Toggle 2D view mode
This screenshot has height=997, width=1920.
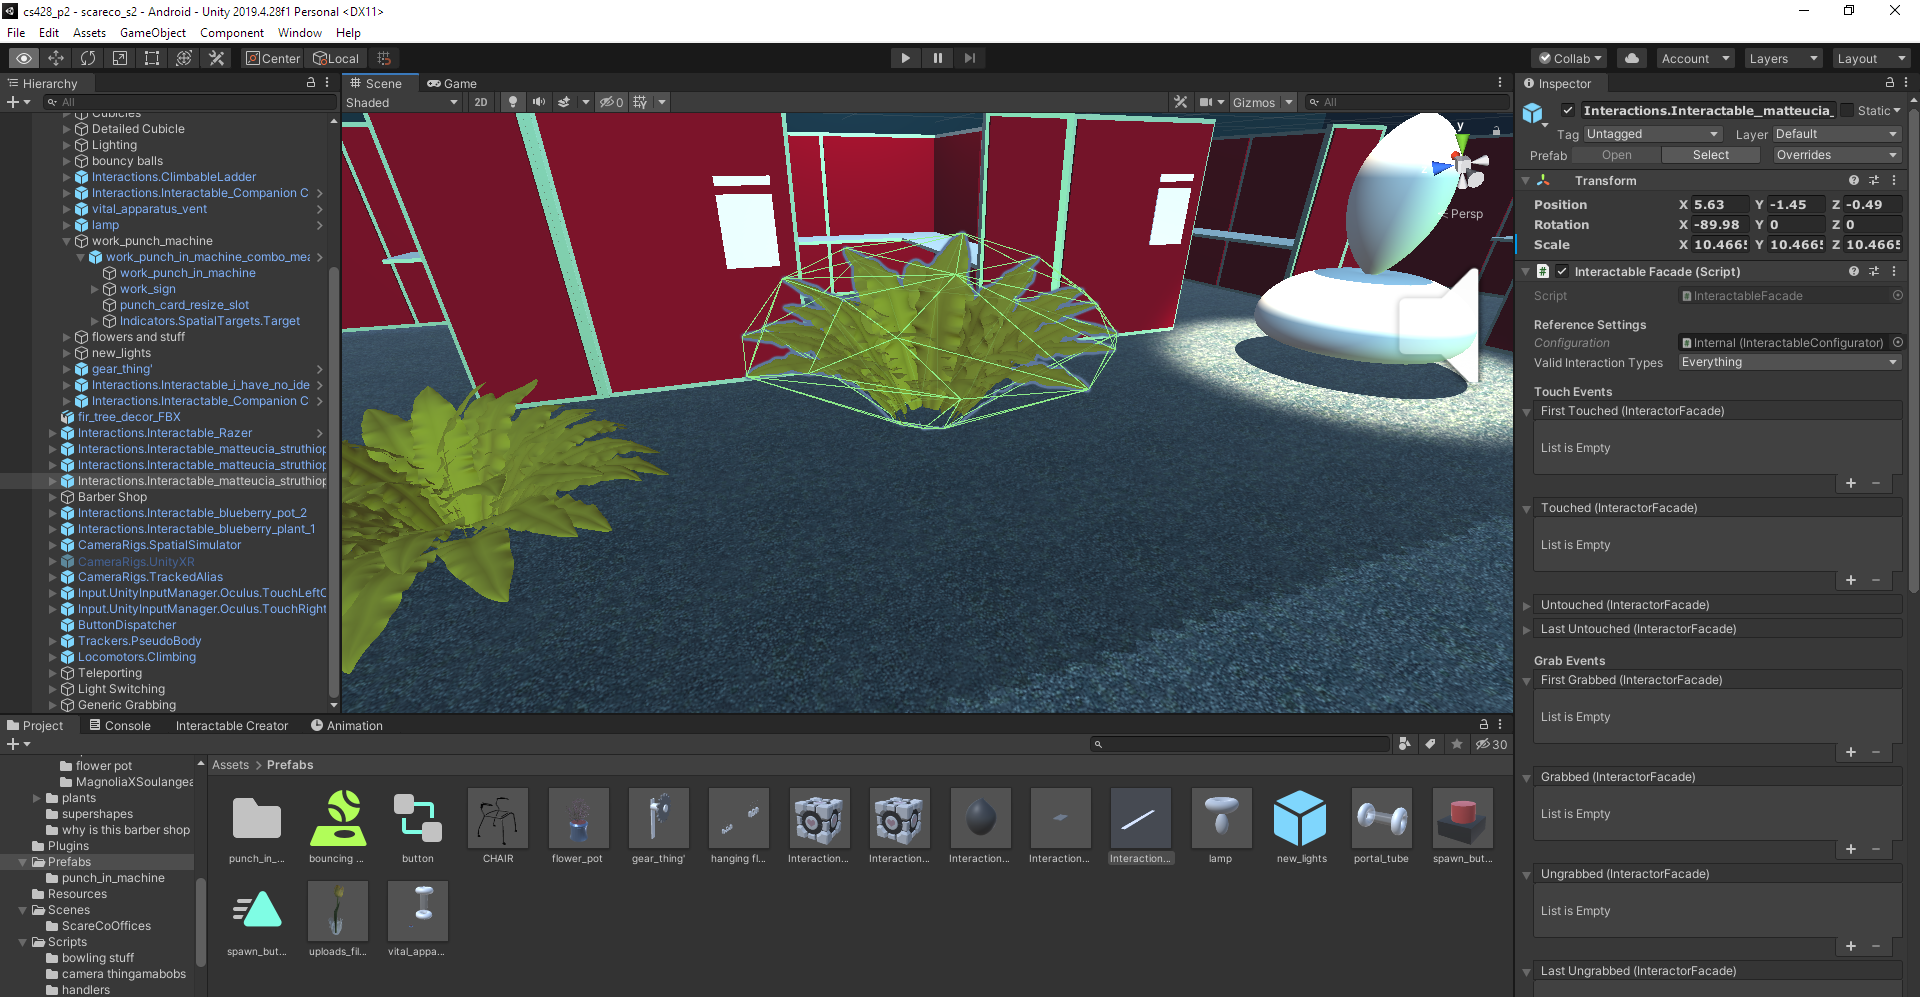(481, 102)
